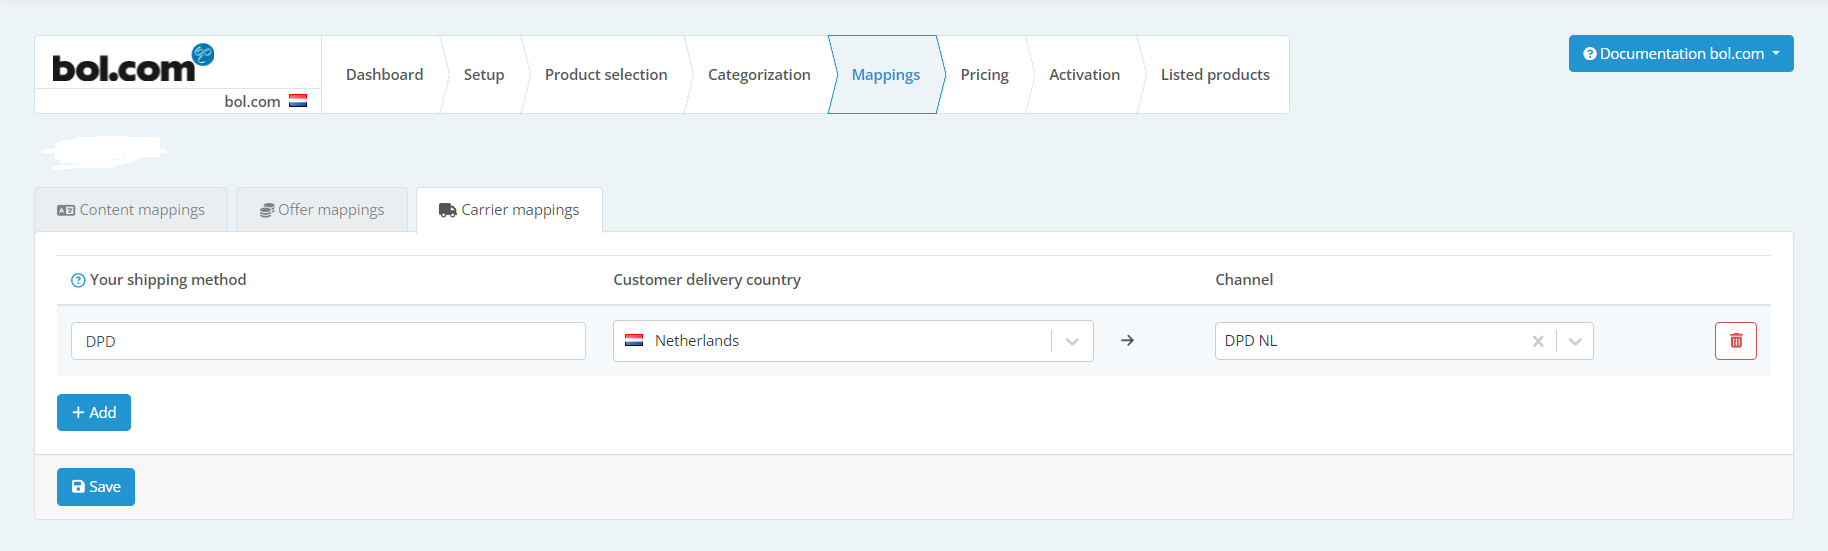Screen dimensions: 1828x551
Task: Switch to the Content mappings tab
Action: click(x=131, y=210)
